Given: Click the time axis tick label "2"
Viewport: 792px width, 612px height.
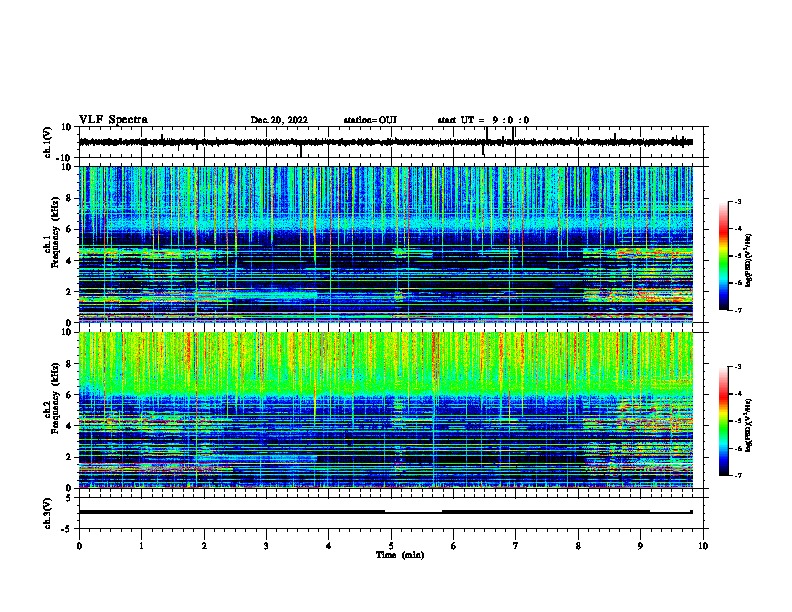Looking at the screenshot, I should tap(204, 546).
